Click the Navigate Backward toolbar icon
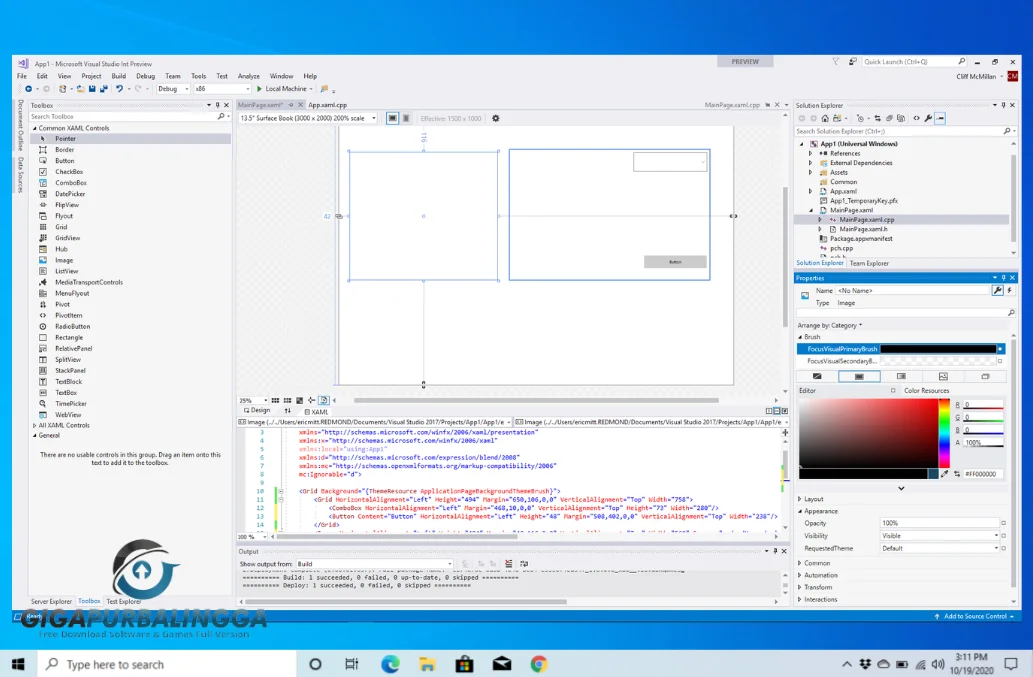 tap(28, 89)
